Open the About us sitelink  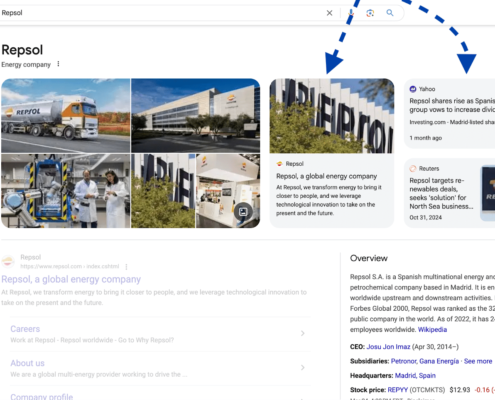point(27,363)
